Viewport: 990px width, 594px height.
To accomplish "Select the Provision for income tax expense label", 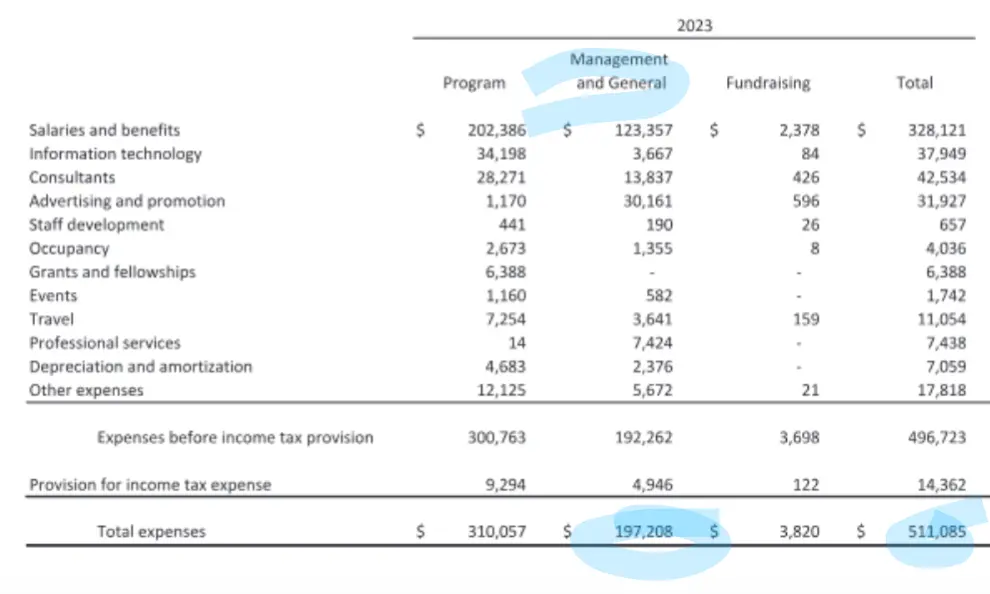I will point(150,485).
